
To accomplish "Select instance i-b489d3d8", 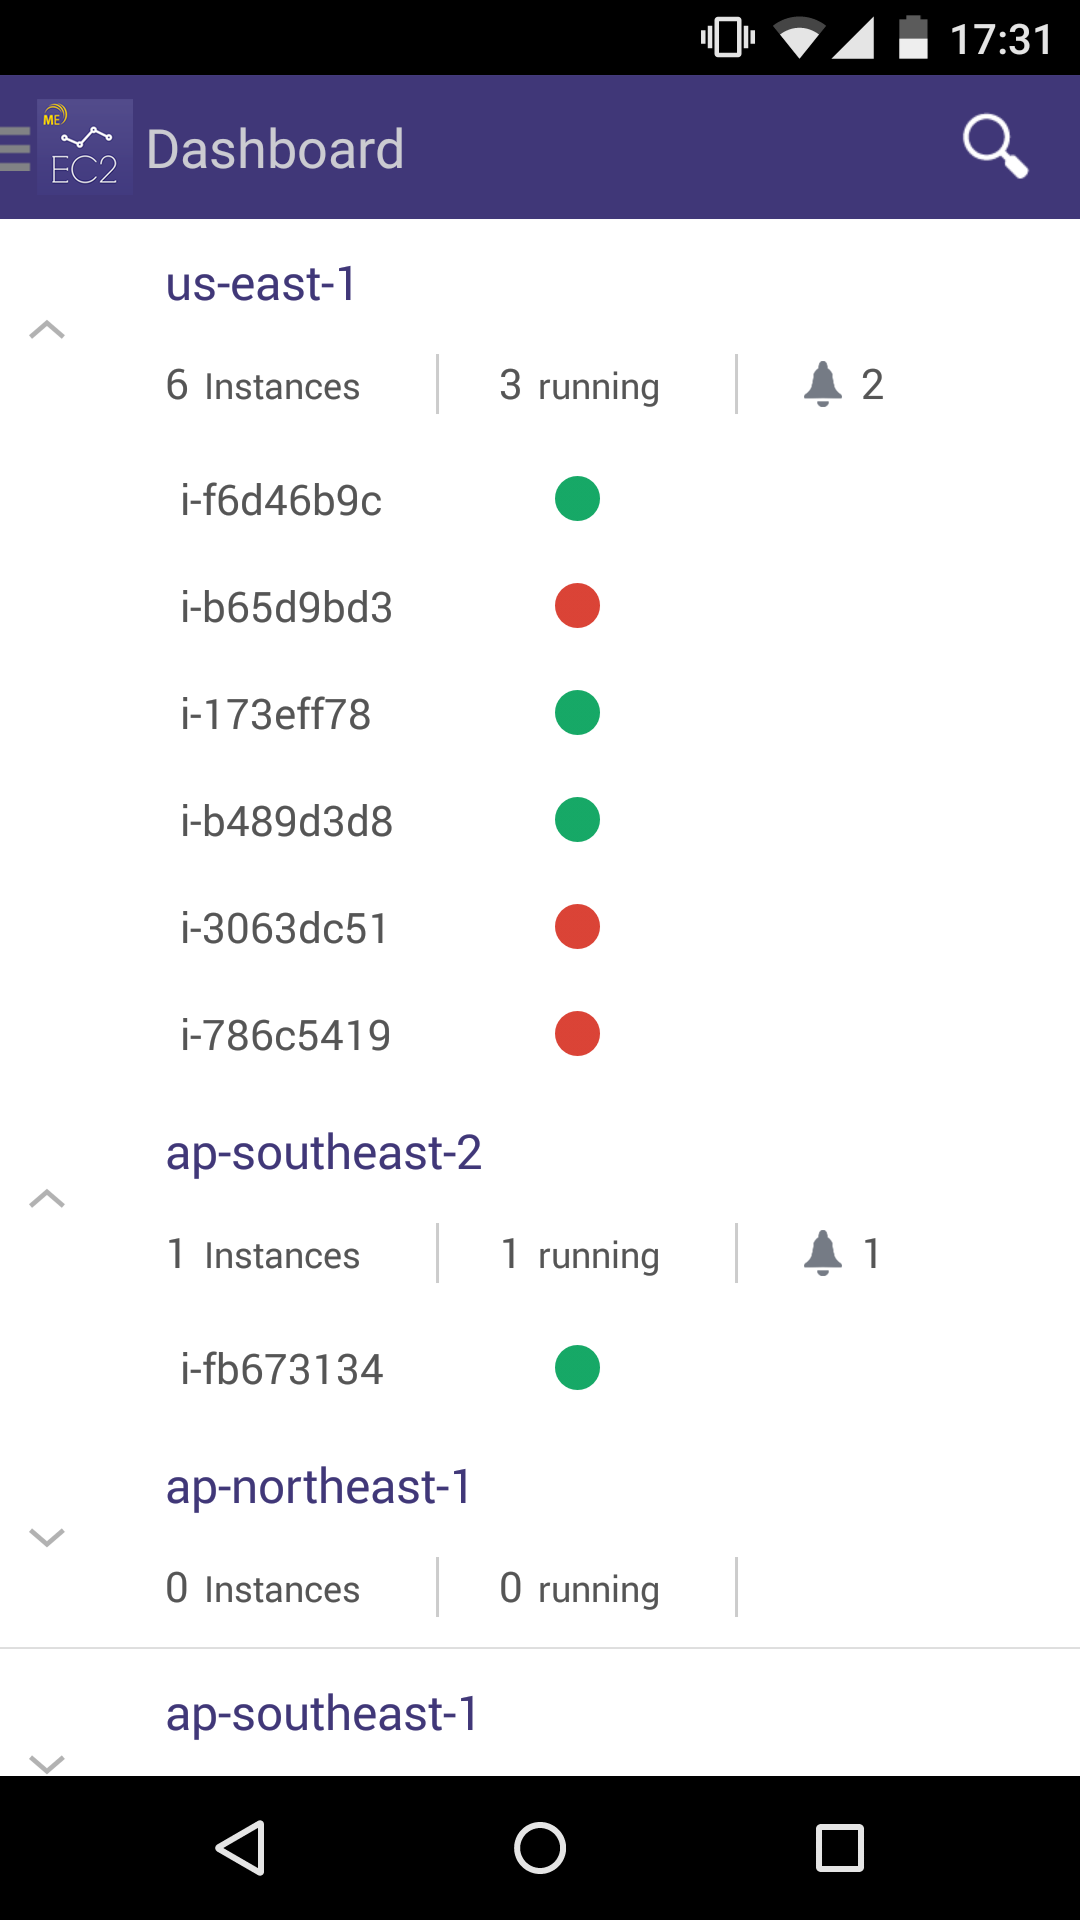I will [287, 822].
